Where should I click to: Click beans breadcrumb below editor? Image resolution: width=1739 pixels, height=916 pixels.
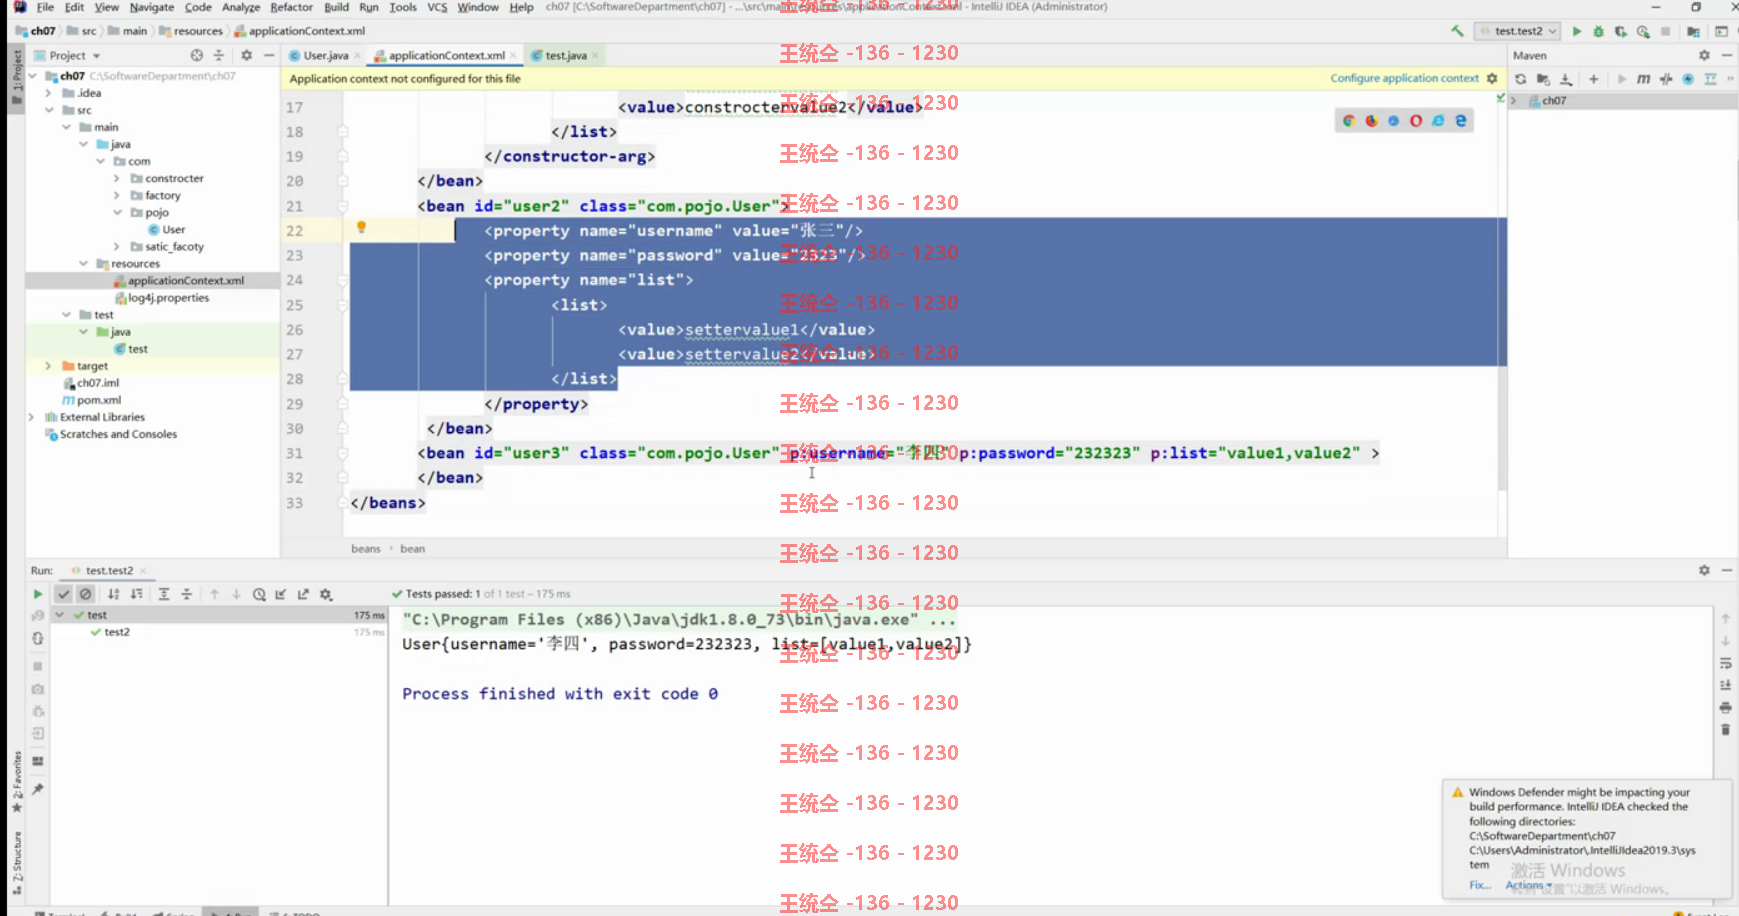366,548
